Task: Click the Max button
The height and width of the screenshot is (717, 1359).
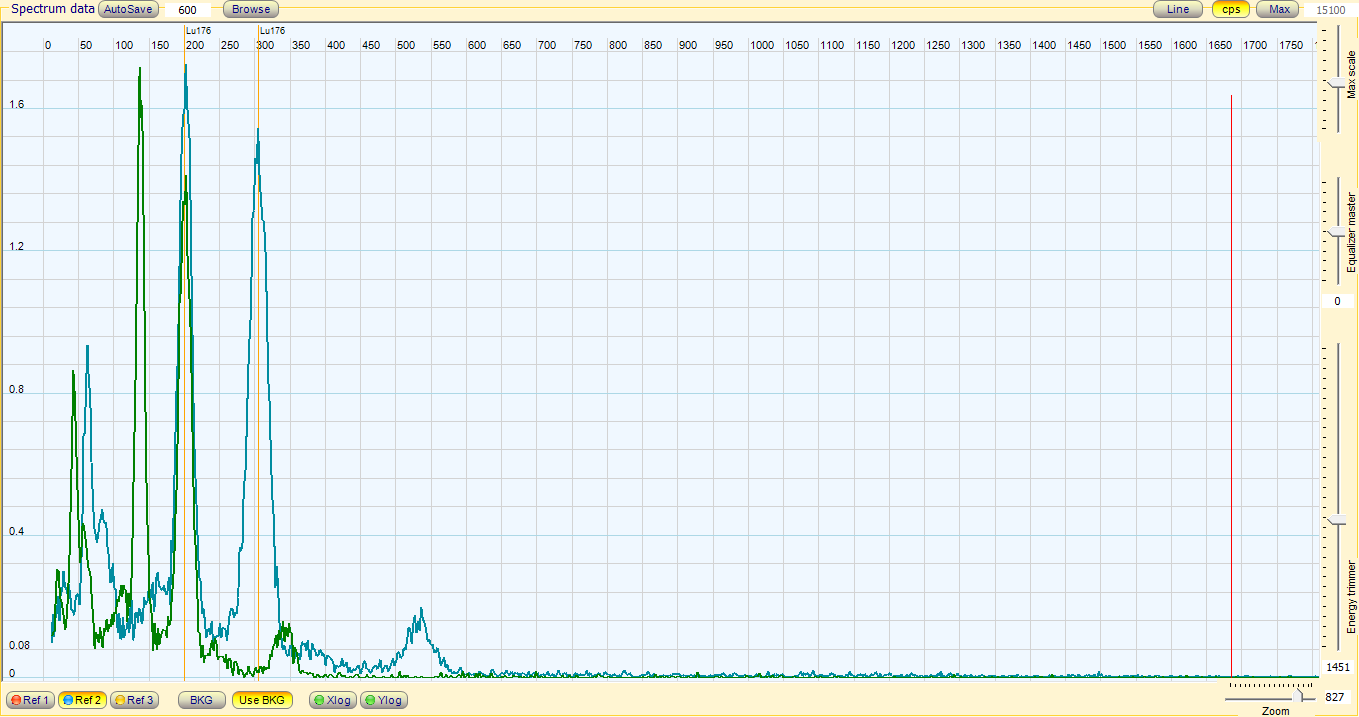Action: coord(1279,9)
